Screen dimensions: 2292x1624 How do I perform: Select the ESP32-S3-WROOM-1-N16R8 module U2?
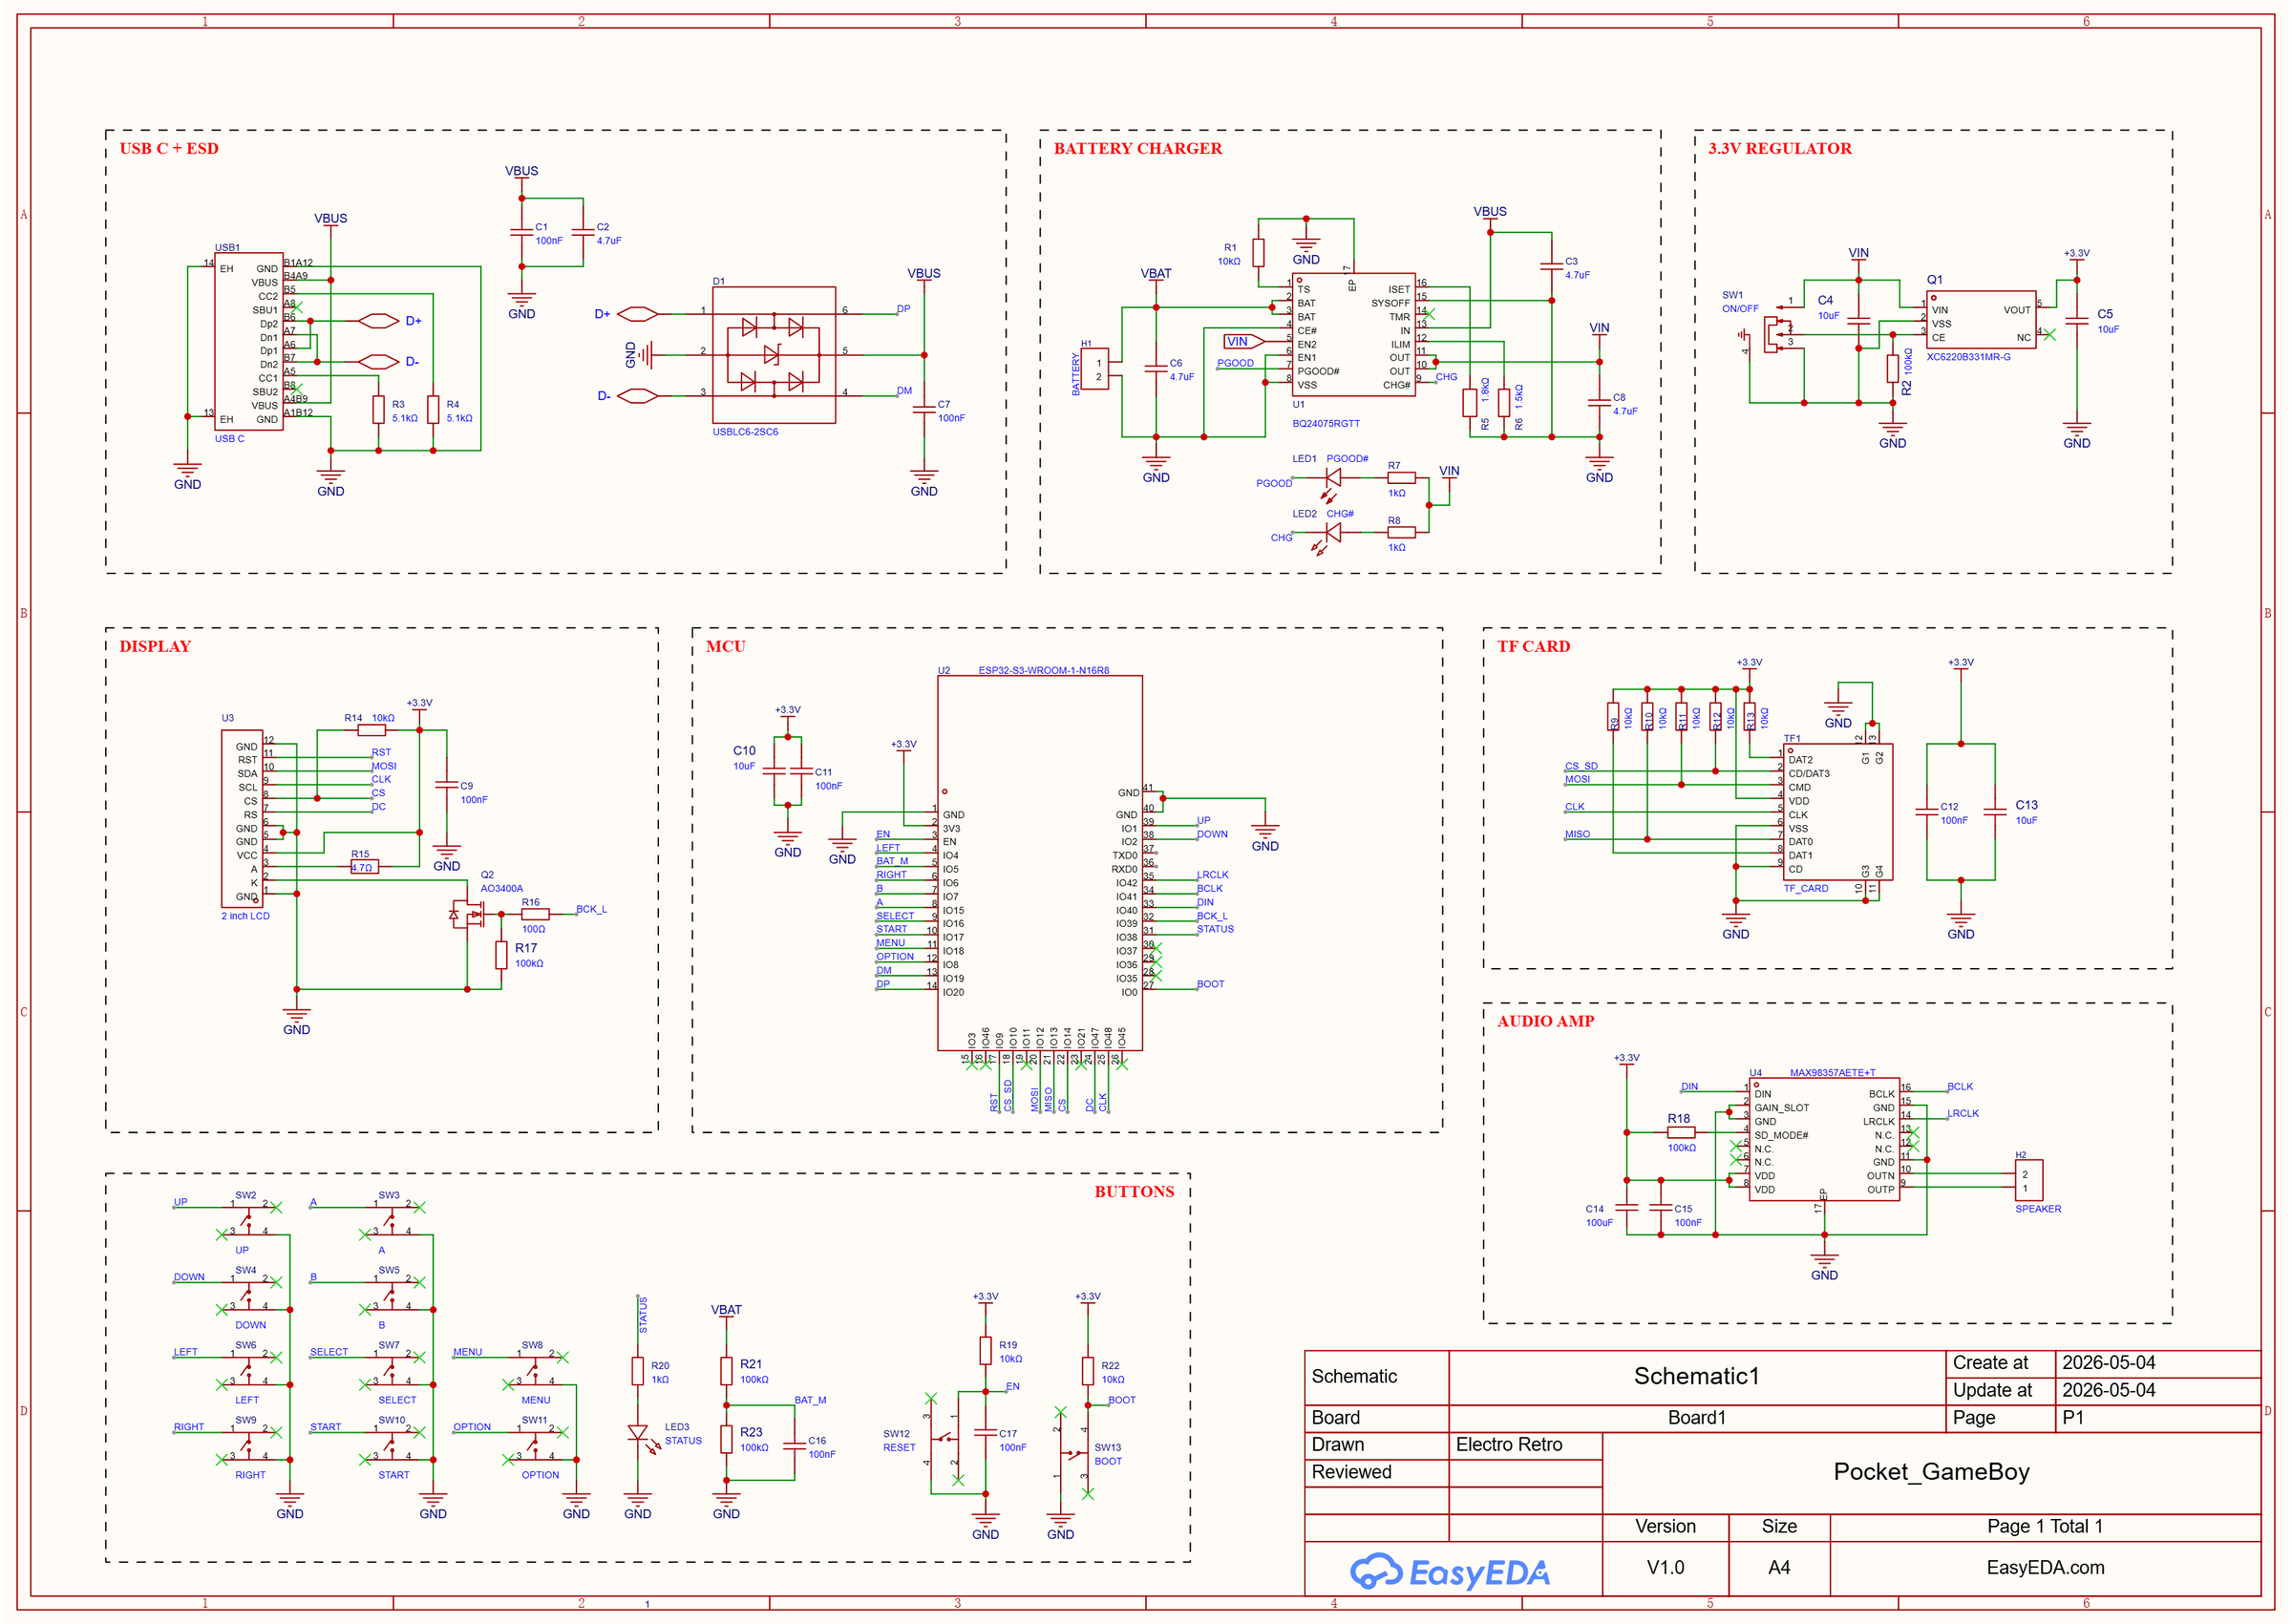coord(1039,863)
